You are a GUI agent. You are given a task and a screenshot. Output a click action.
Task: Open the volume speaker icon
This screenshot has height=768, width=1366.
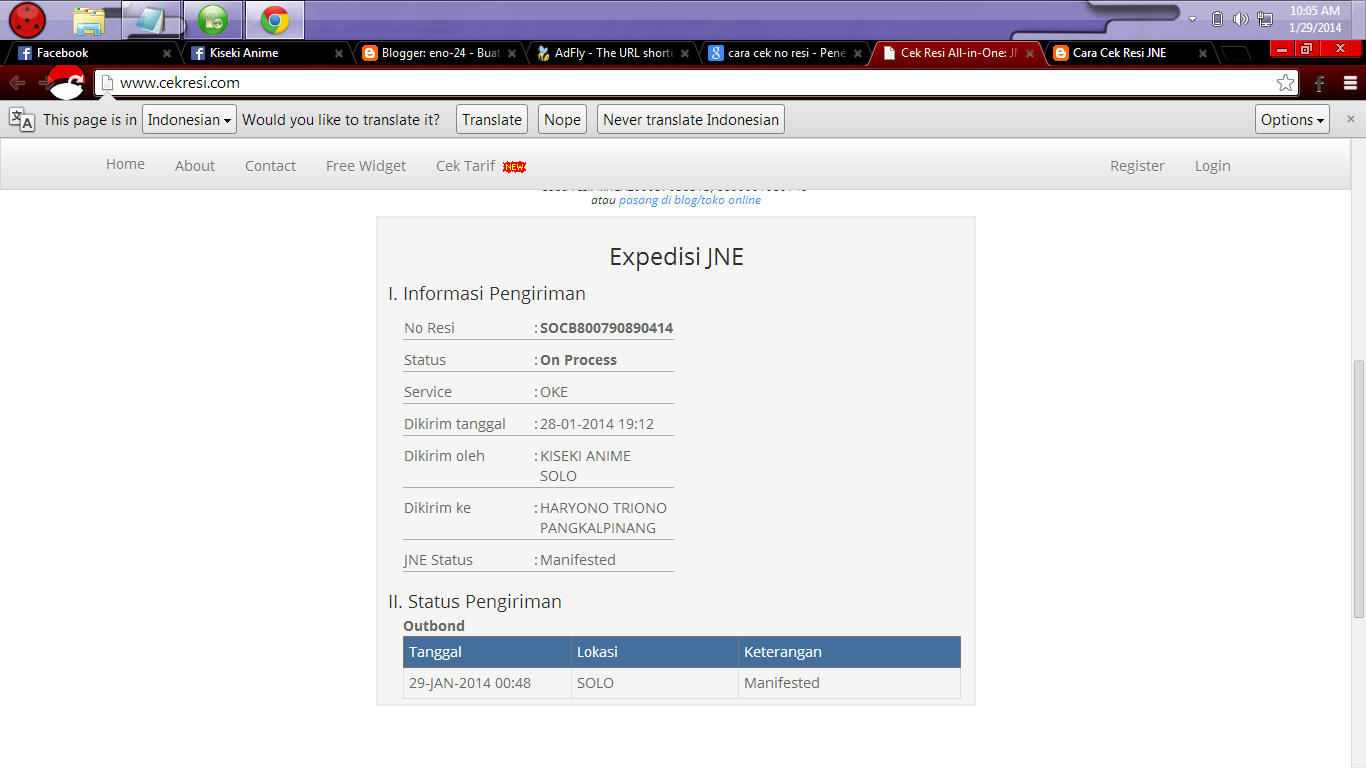point(1240,19)
